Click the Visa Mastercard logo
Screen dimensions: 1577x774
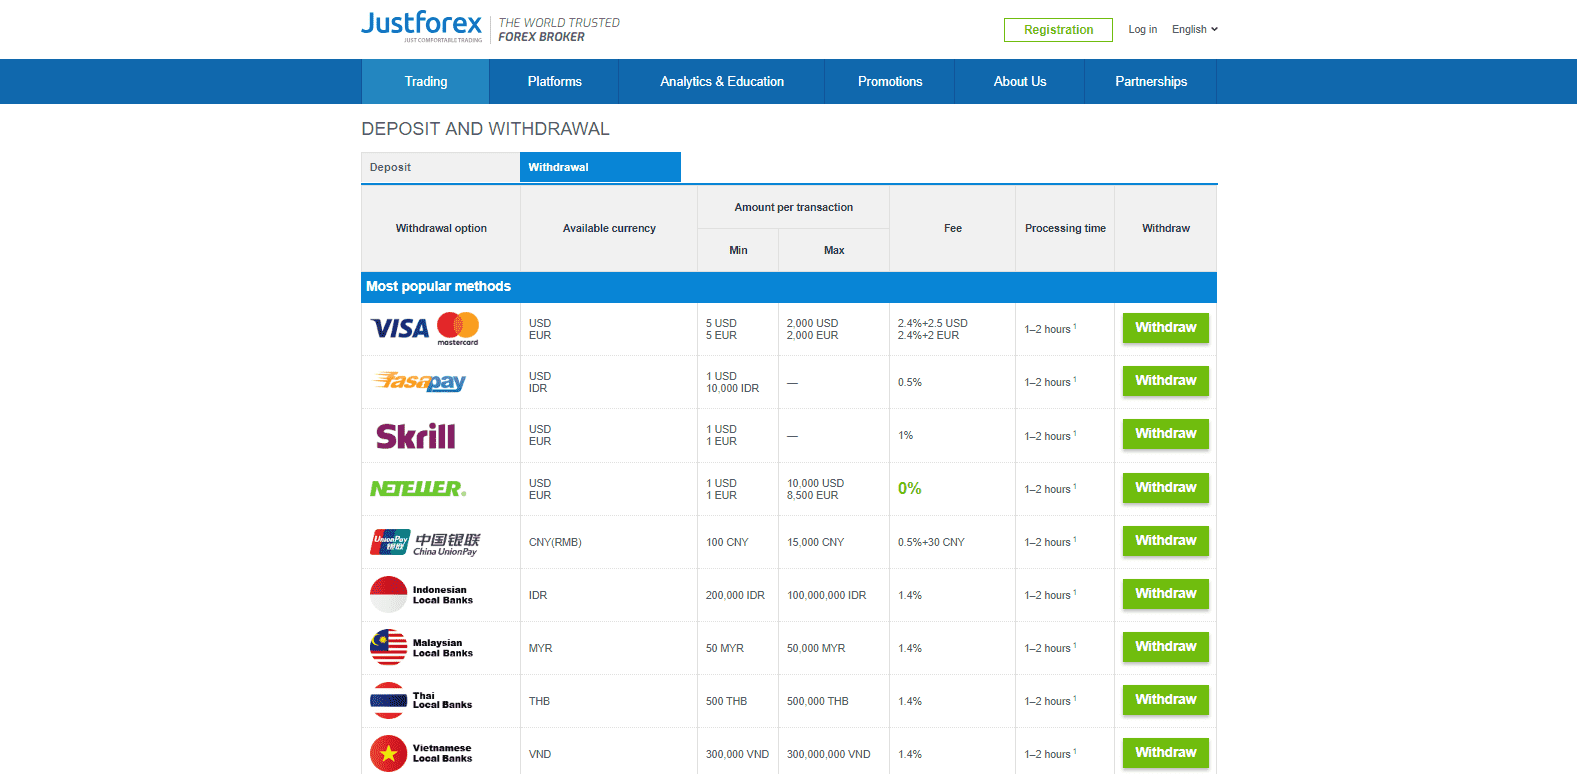[x=425, y=329]
